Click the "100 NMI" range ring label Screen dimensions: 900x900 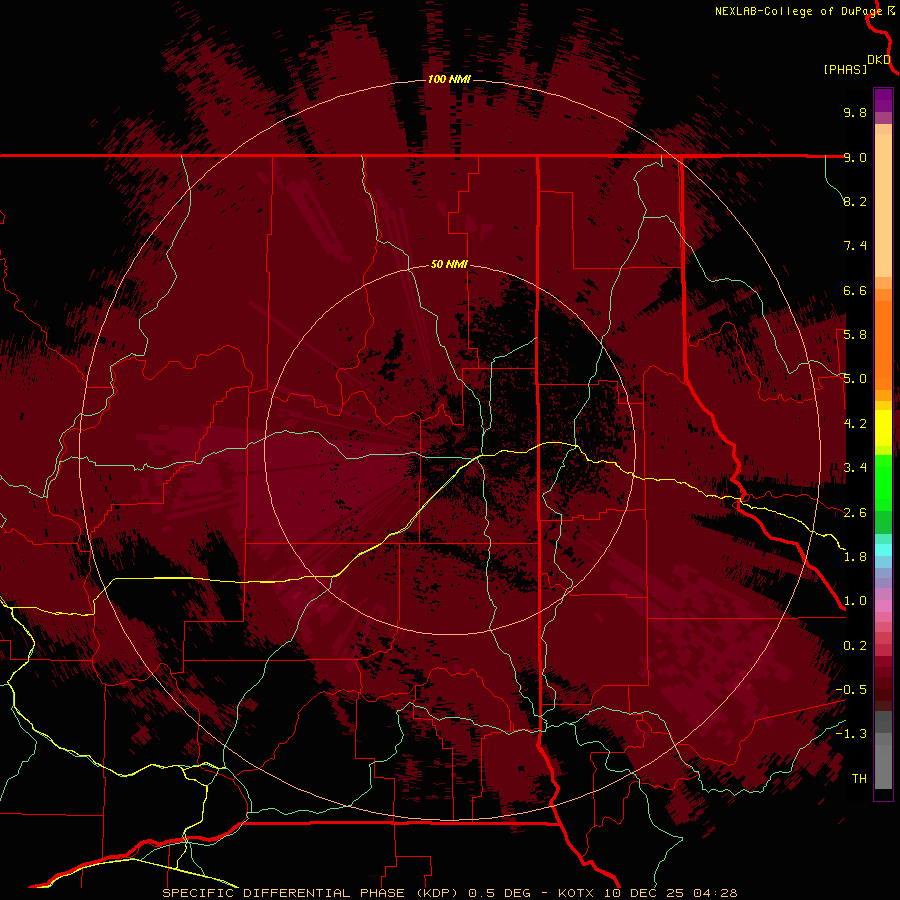[x=449, y=79]
